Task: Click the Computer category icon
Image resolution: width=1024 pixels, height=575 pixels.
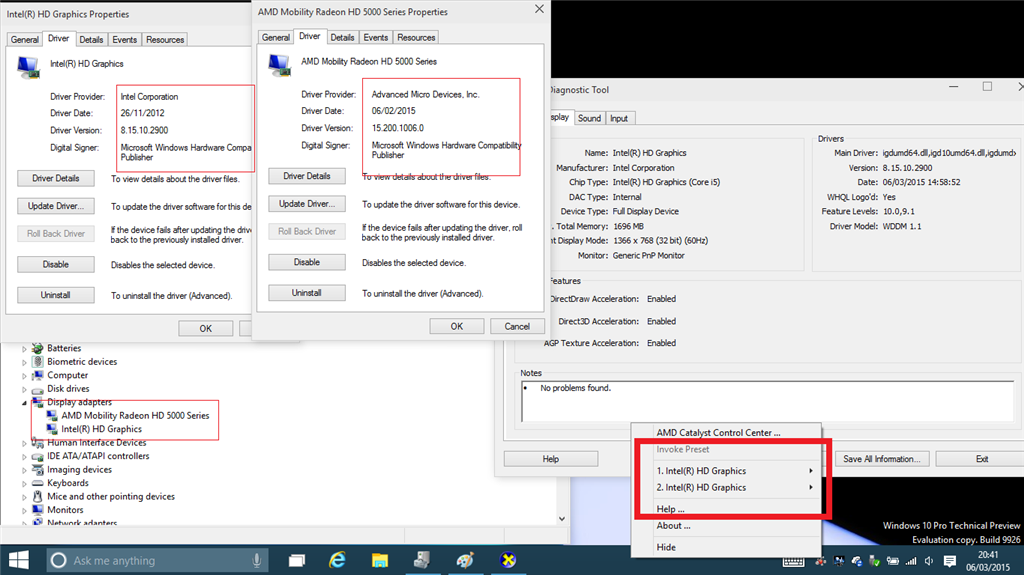Action: tap(37, 375)
